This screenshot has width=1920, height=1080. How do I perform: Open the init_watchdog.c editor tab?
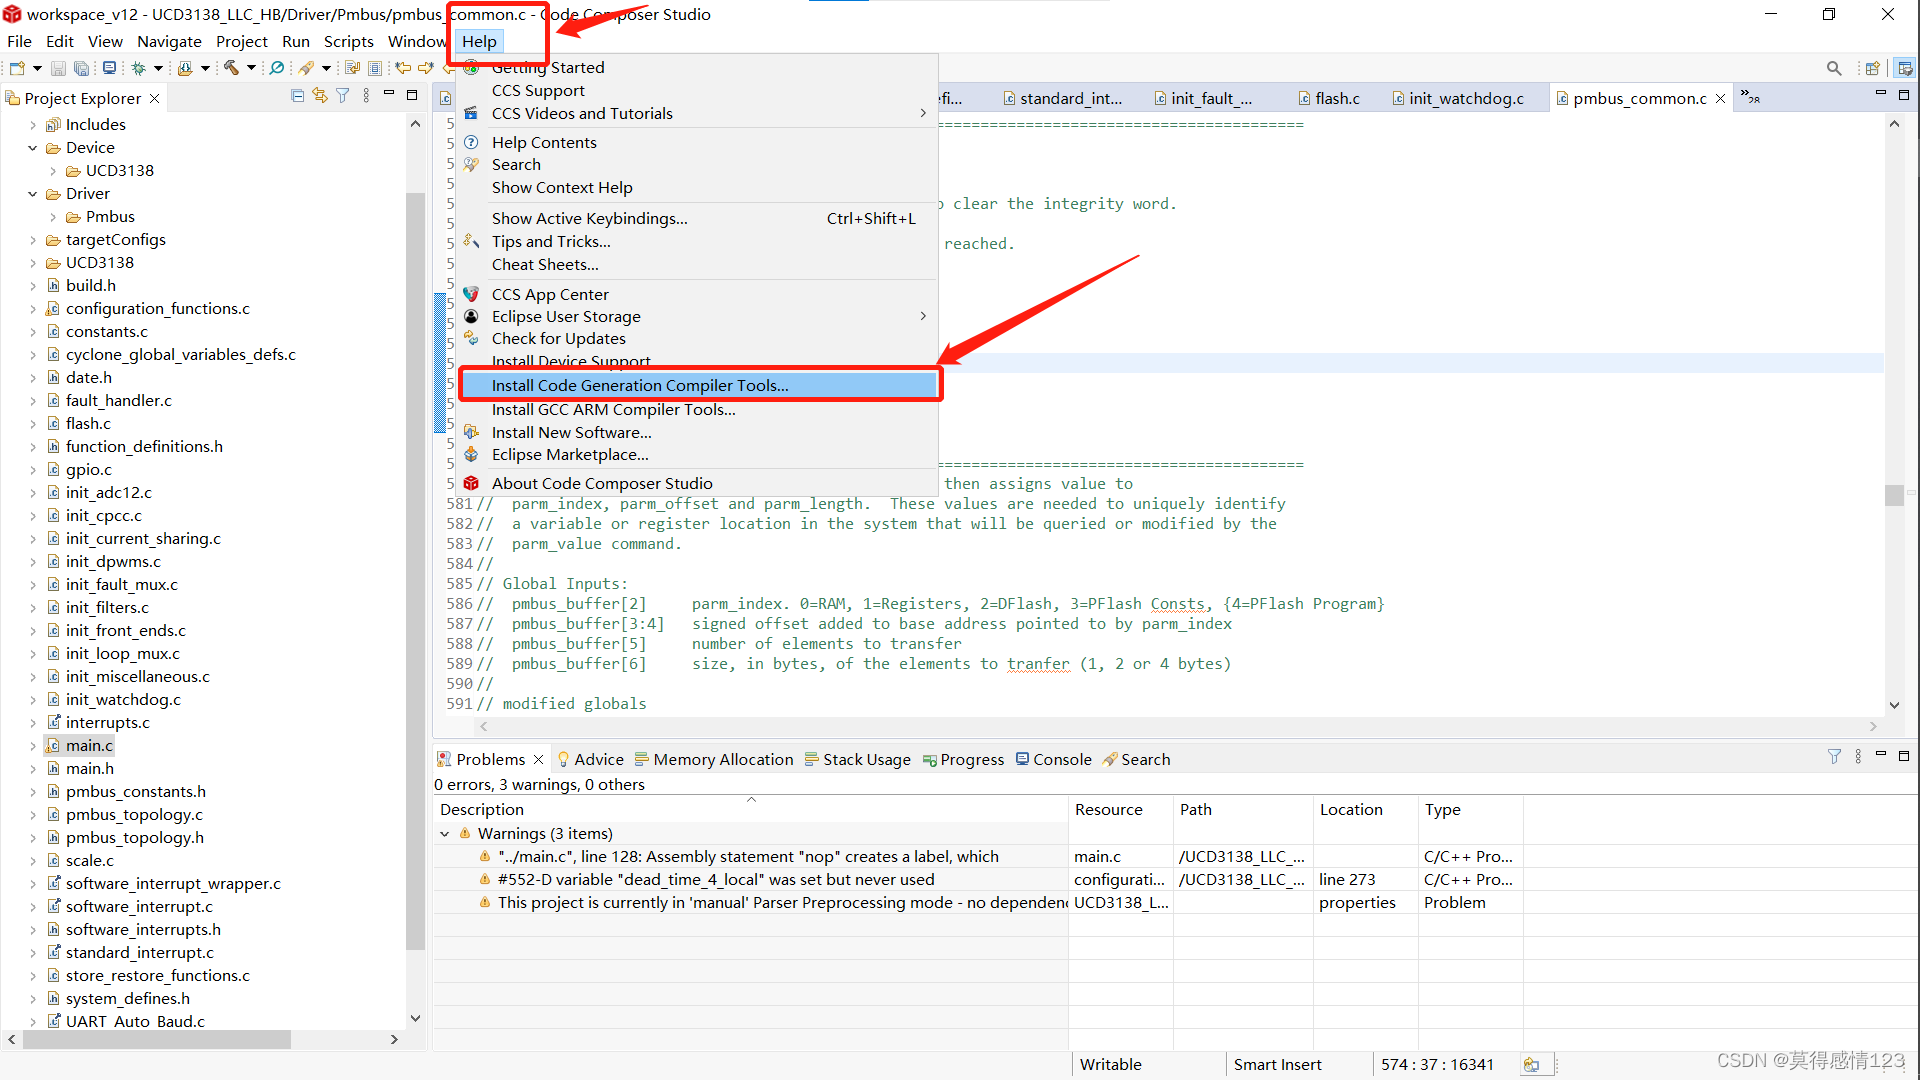tap(1465, 98)
